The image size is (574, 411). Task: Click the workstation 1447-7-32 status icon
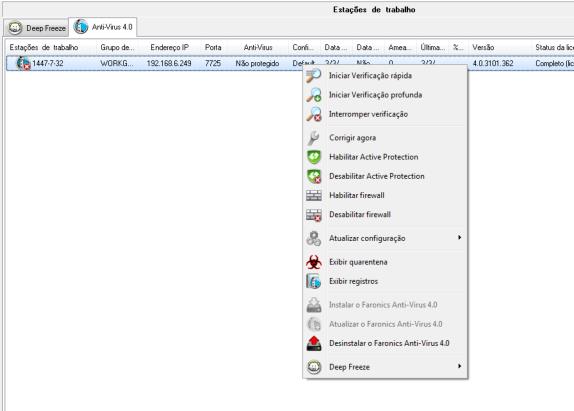tap(23, 63)
